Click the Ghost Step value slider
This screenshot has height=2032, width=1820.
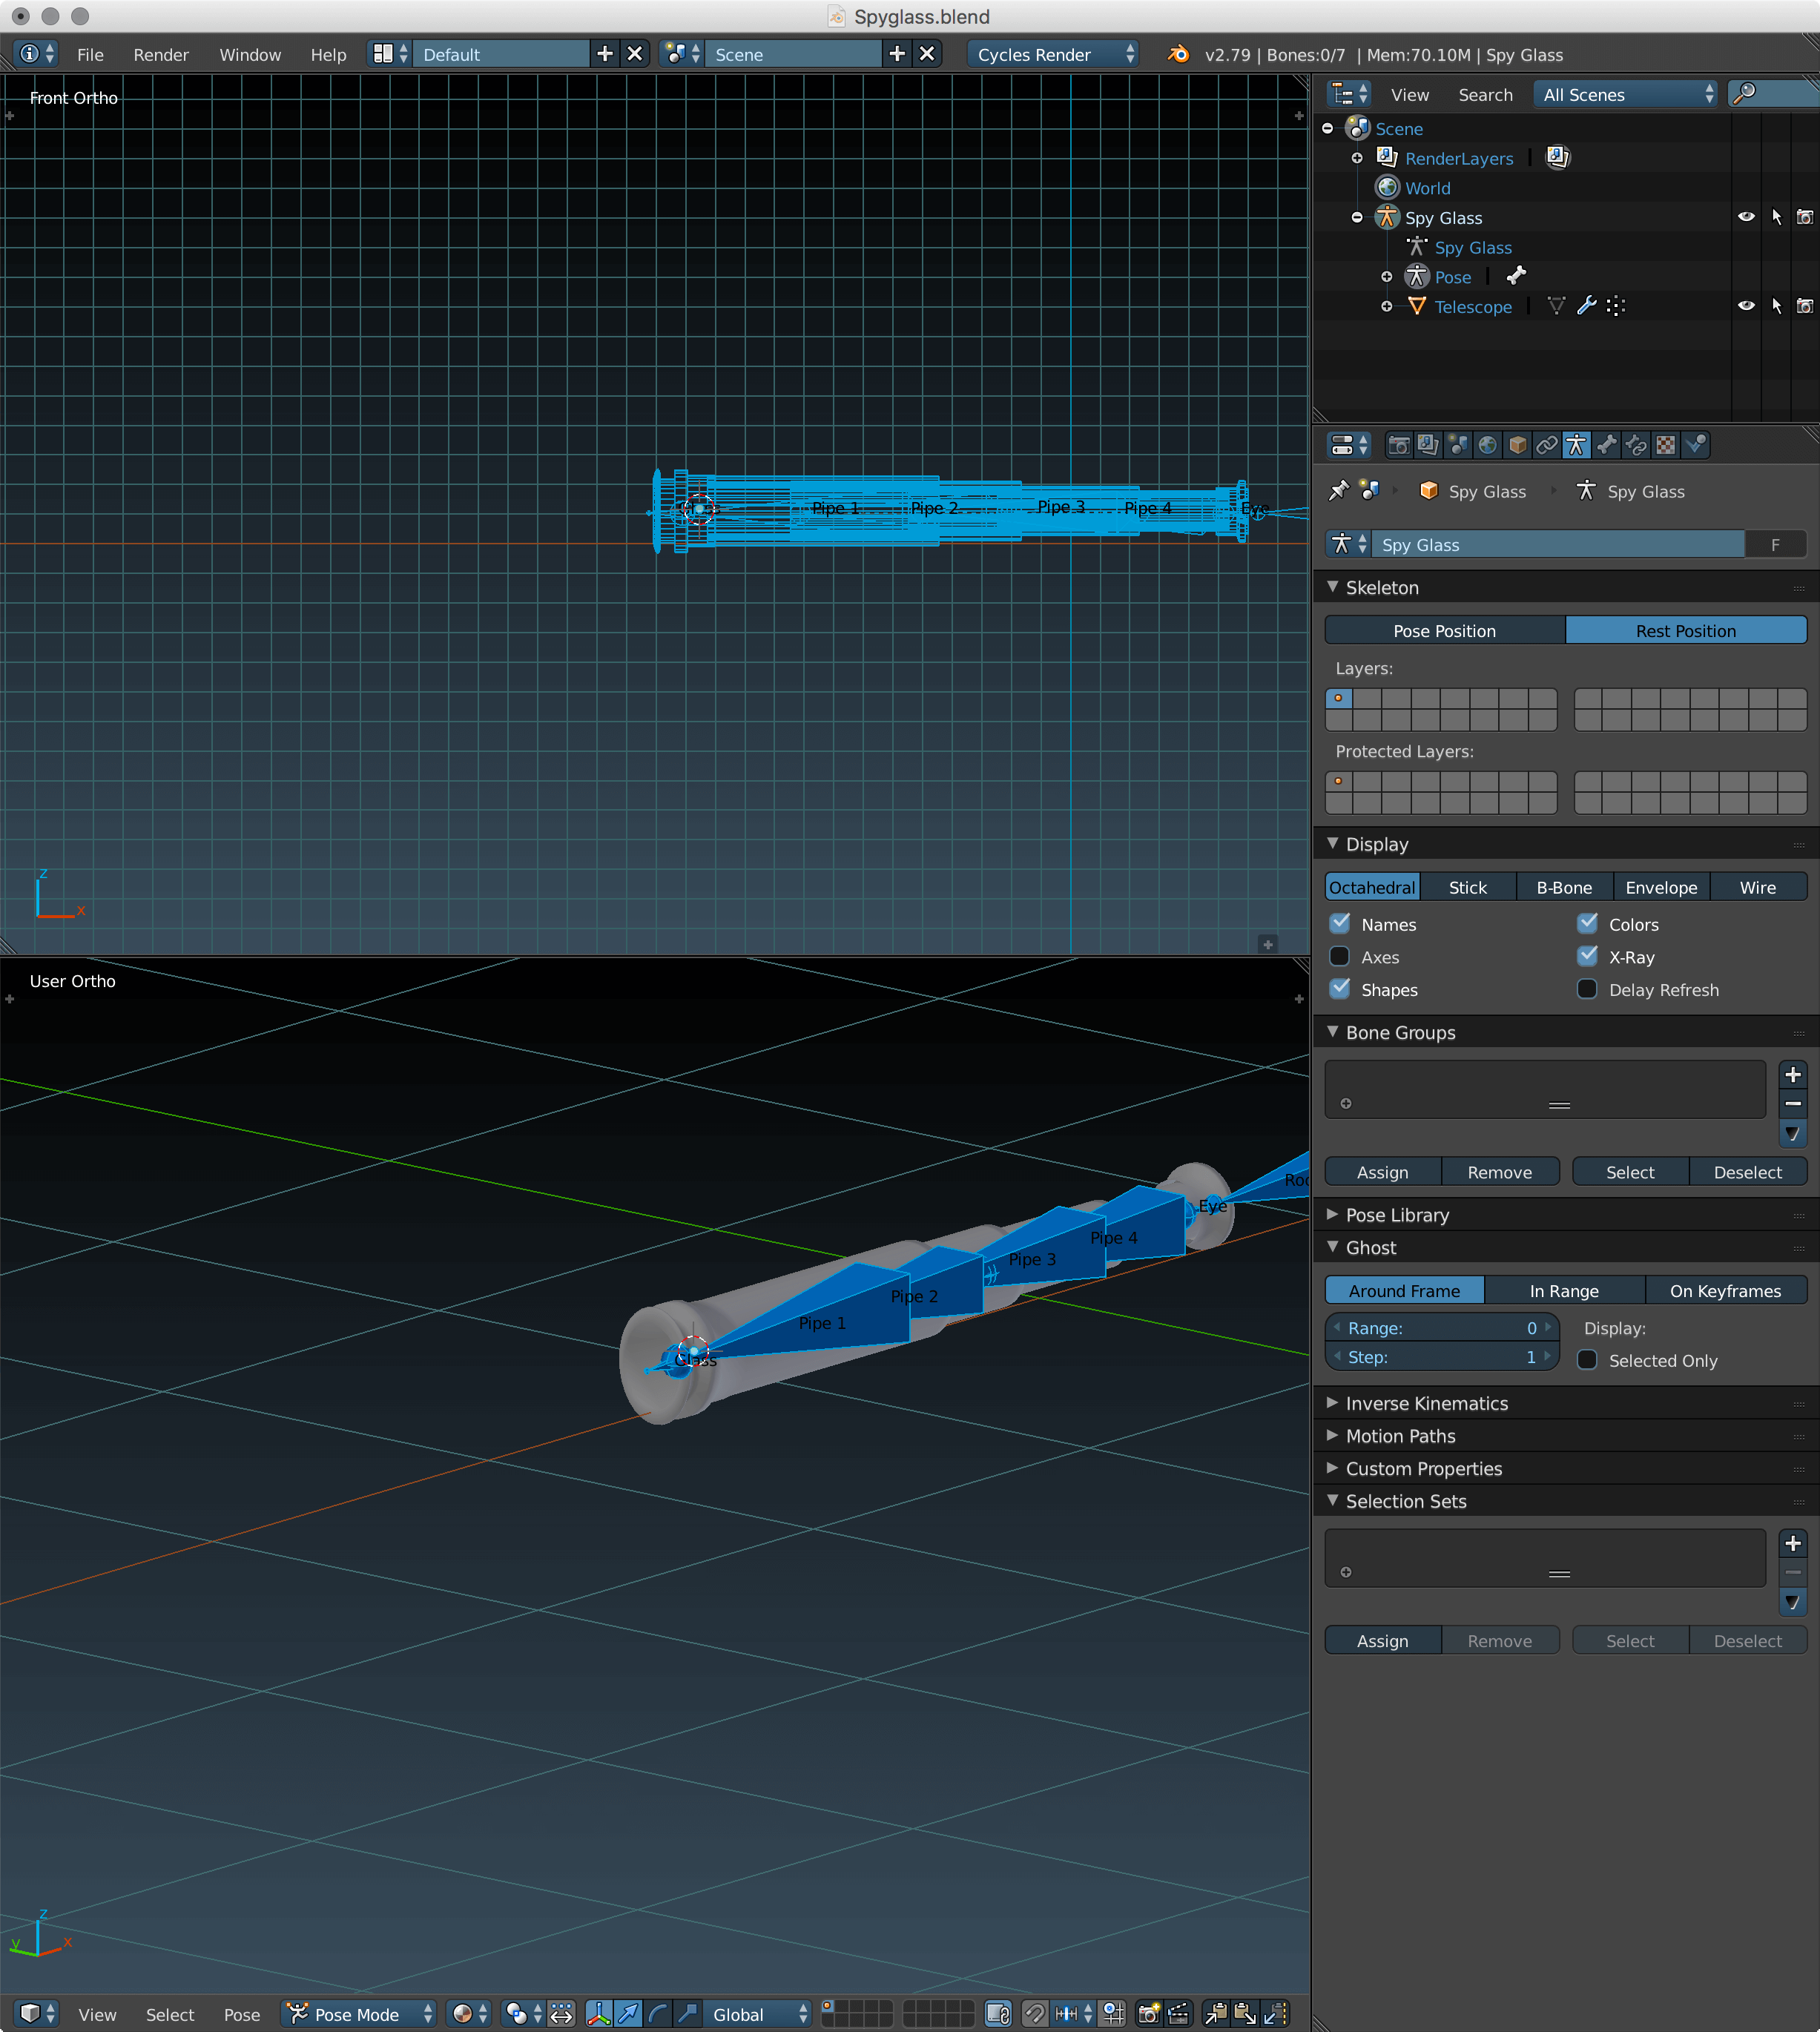1441,1356
